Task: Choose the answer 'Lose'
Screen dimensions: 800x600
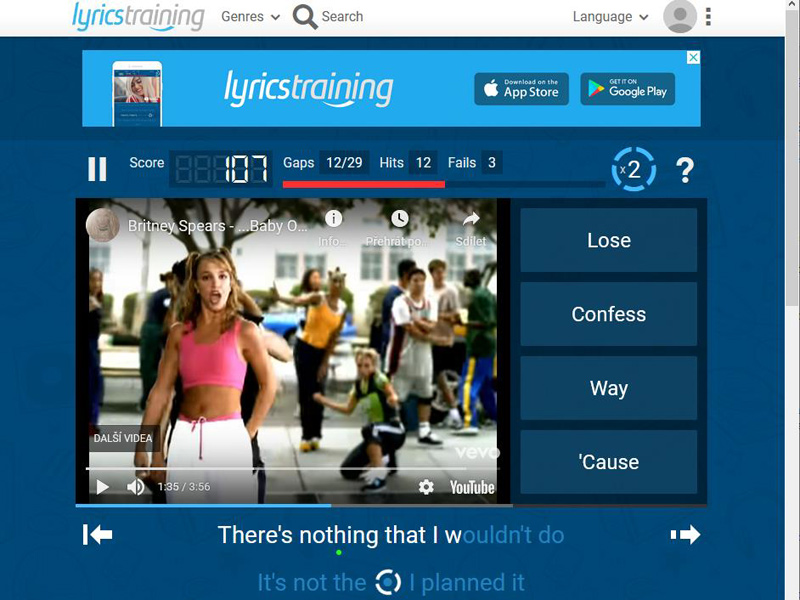Action: (x=609, y=240)
